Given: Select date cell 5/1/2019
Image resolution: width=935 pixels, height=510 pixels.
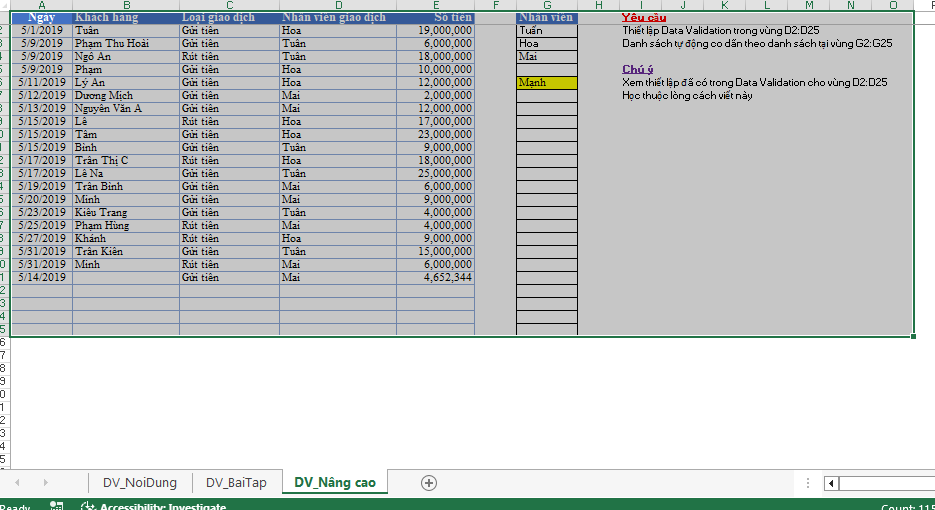Looking at the screenshot, I should point(42,30).
